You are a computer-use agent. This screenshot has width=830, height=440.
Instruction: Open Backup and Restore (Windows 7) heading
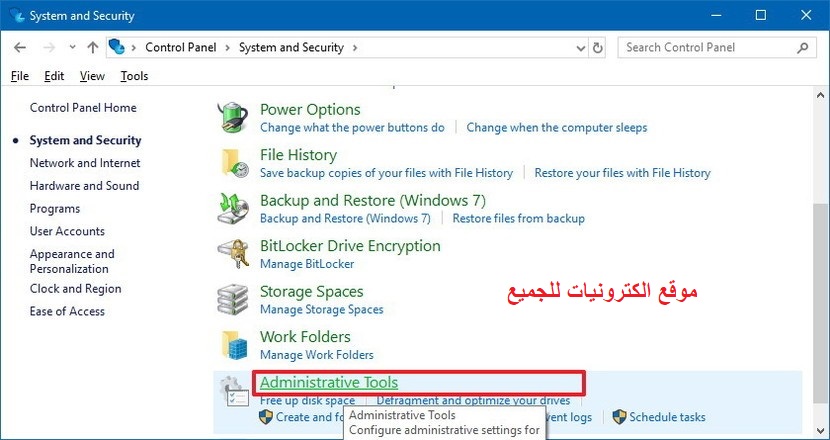tap(373, 201)
